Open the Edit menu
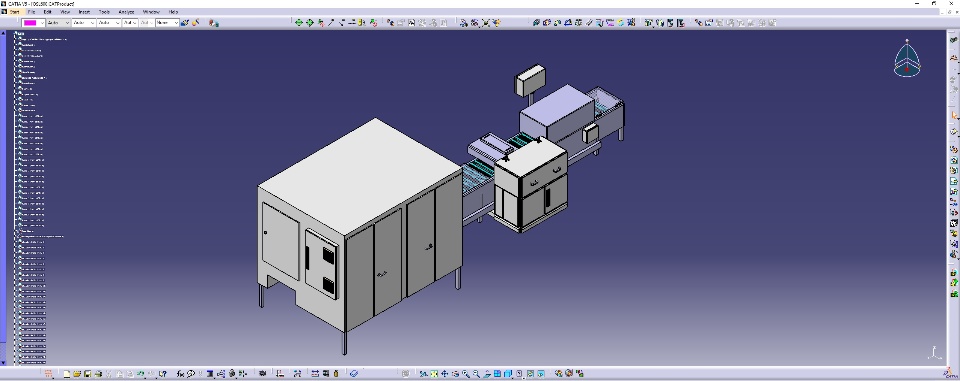The height and width of the screenshot is (381, 960). pyautogui.click(x=47, y=12)
